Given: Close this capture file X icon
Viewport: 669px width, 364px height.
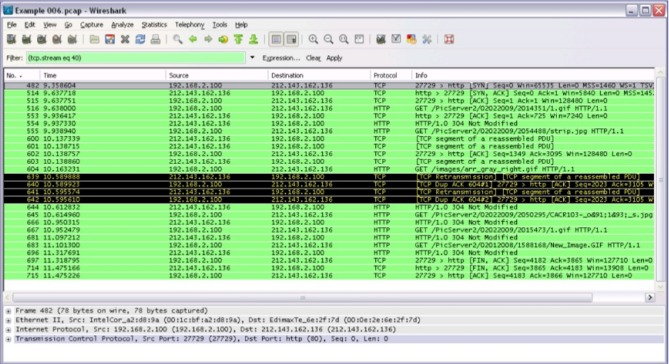Looking at the screenshot, I should [125, 39].
